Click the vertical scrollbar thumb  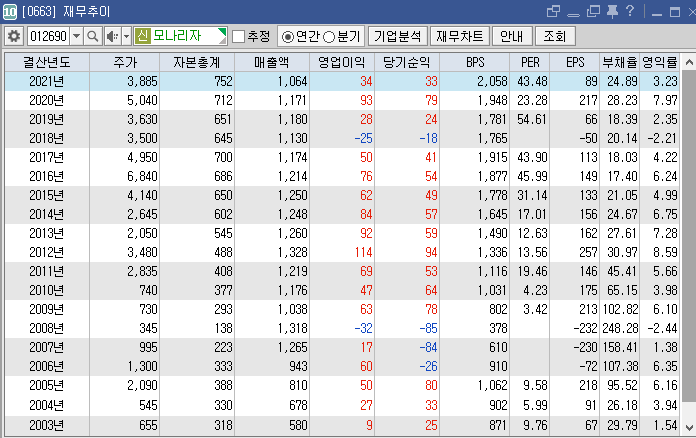(x=689, y=235)
